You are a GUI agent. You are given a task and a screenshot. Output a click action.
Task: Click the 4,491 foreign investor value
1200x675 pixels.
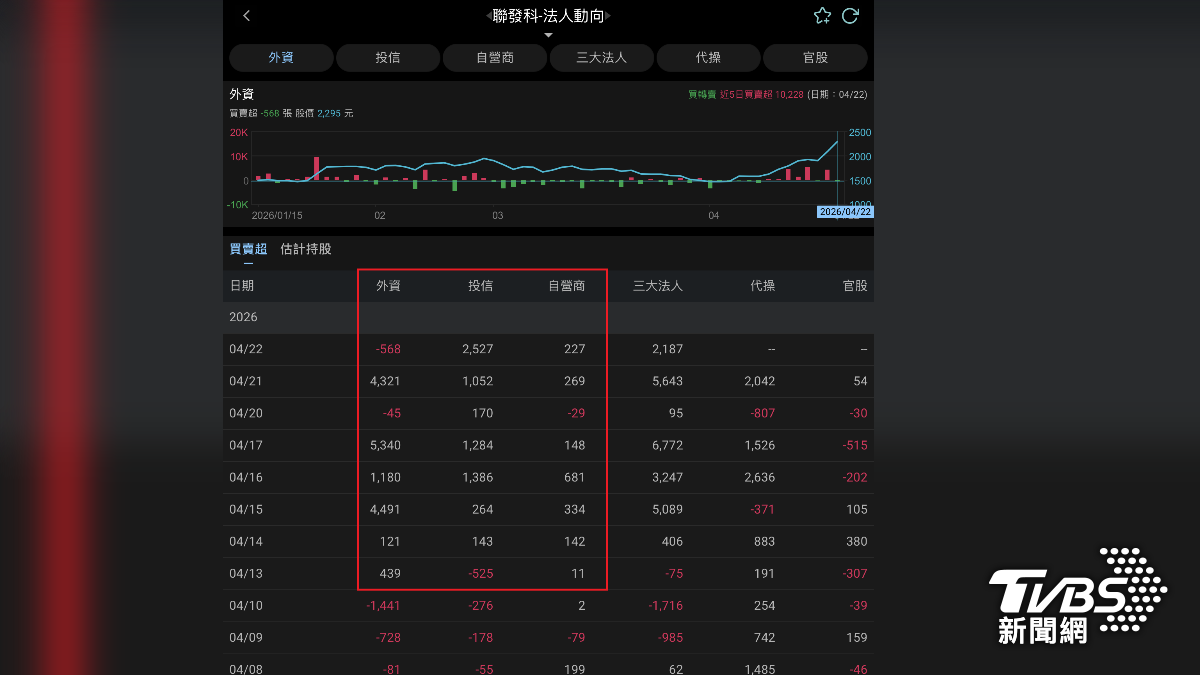tap(385, 509)
